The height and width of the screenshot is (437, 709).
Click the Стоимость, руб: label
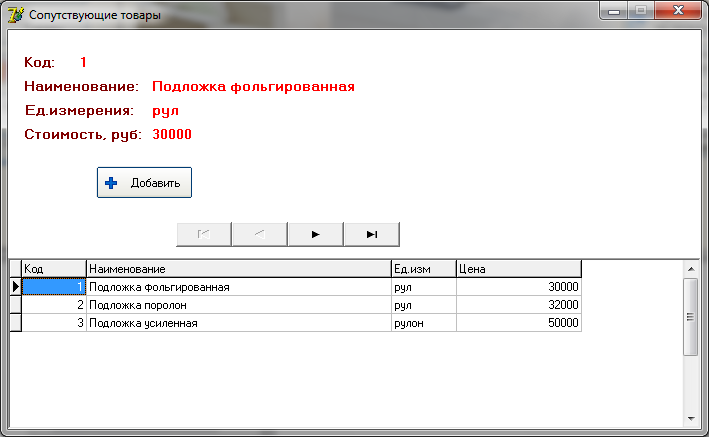pos(83,134)
